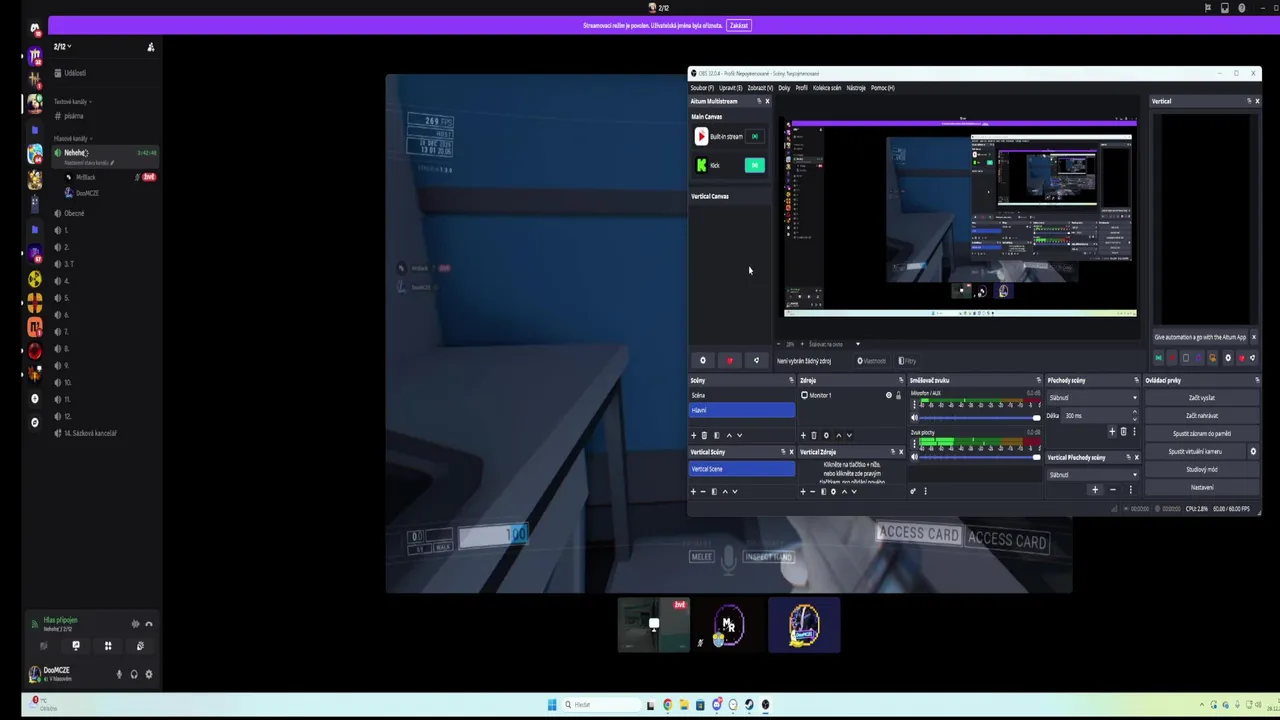Add a scene transition with plus icon
The image size is (1280, 720).
(x=1111, y=432)
